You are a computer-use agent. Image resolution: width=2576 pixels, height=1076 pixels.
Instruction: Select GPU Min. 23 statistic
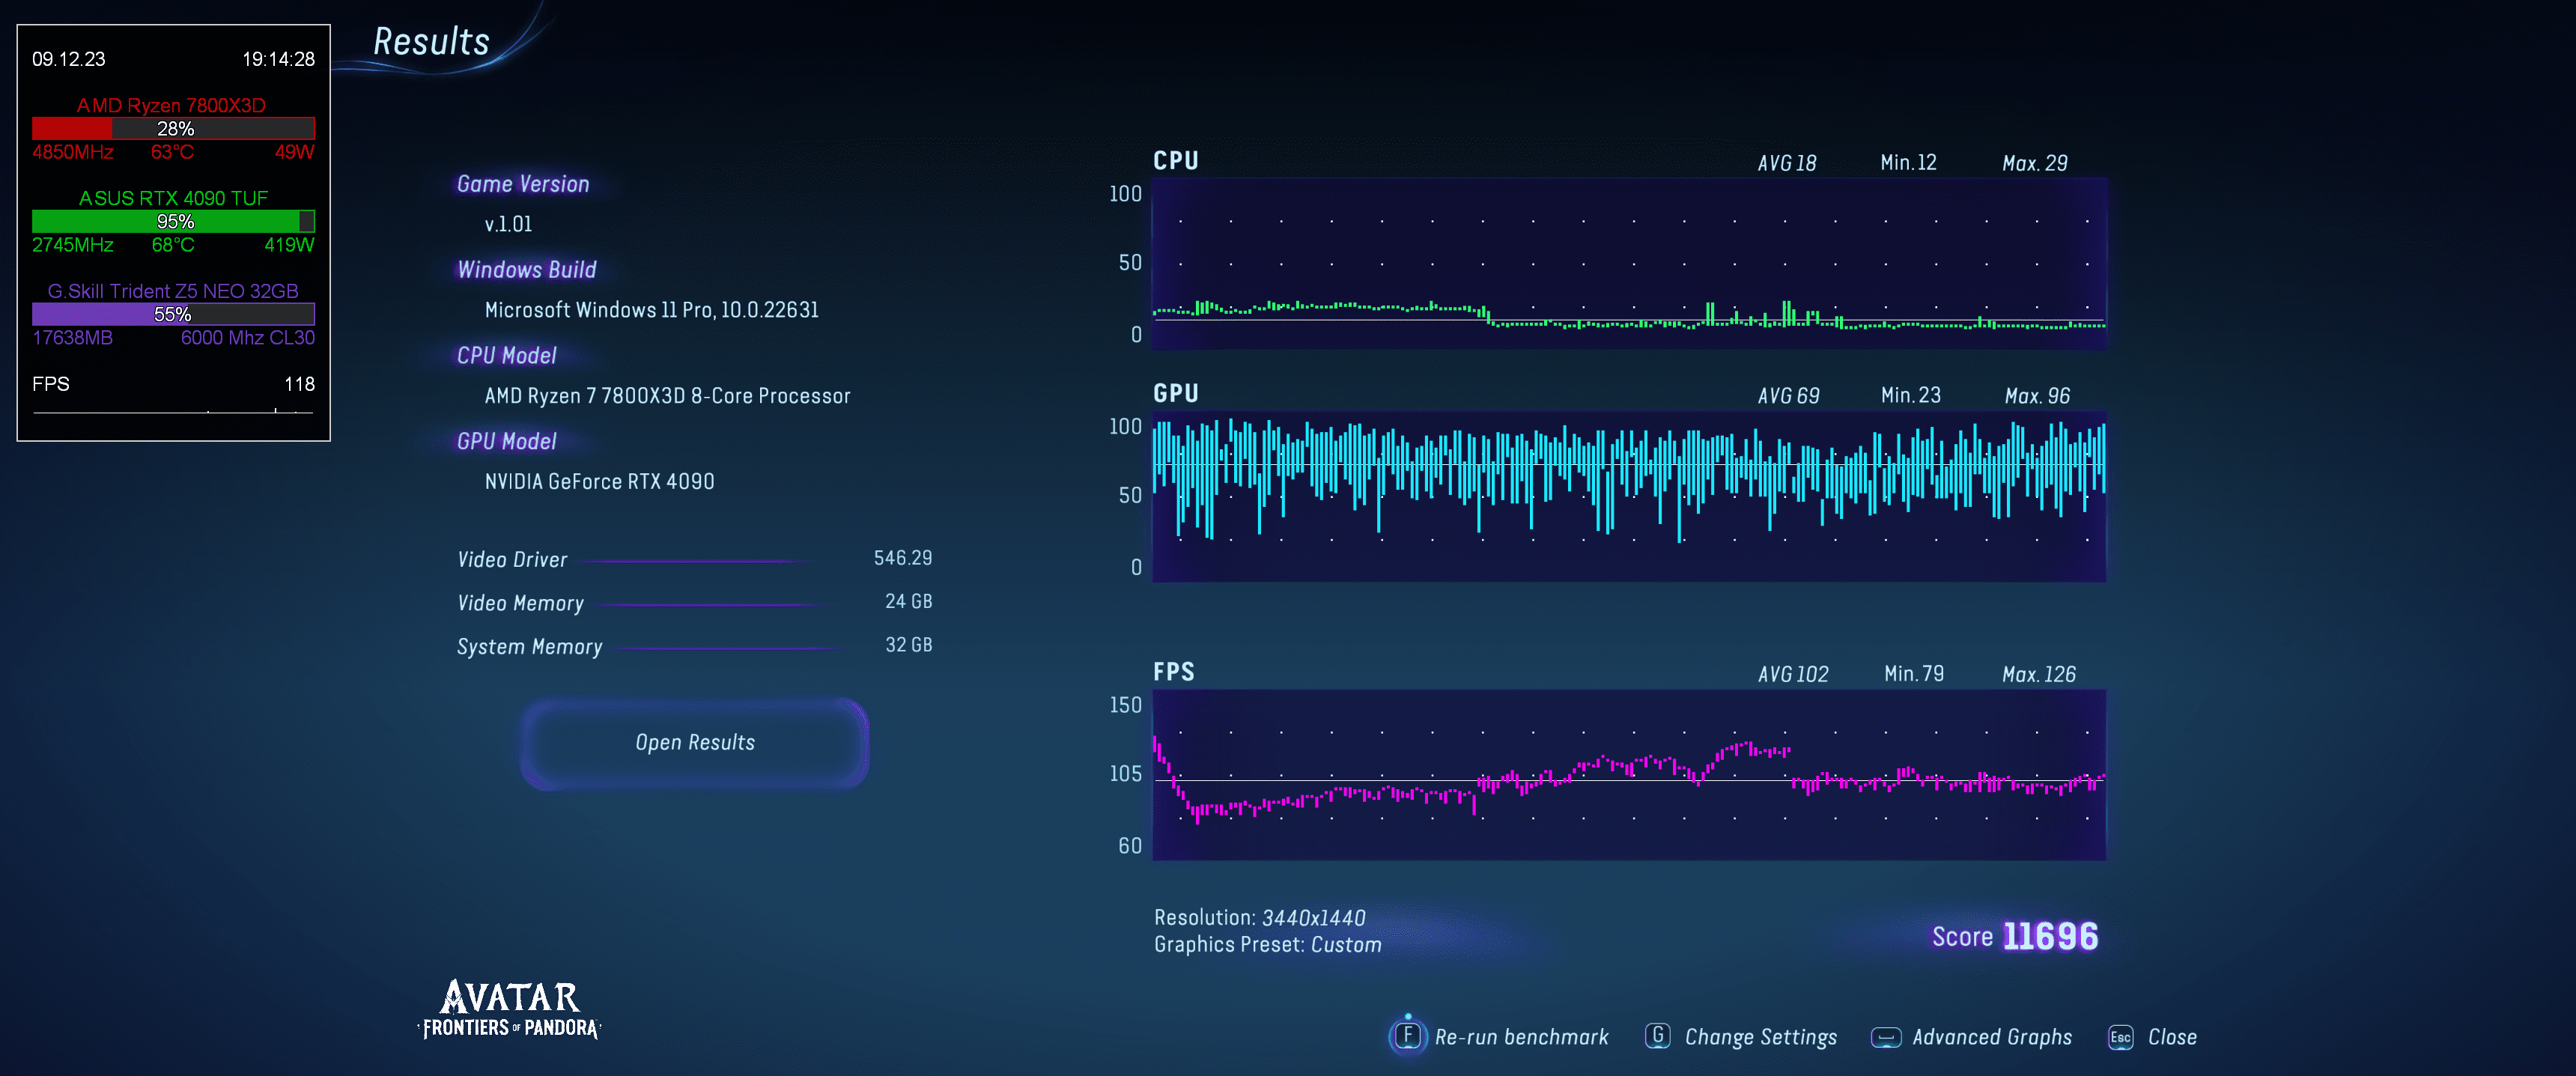click(x=1910, y=396)
